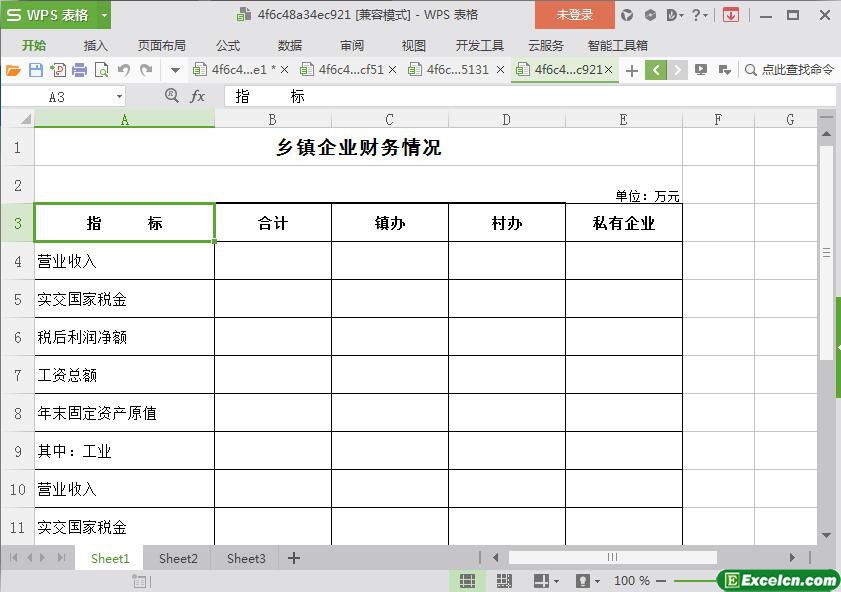Select the 年末固定资产原值 cell

tap(124, 412)
